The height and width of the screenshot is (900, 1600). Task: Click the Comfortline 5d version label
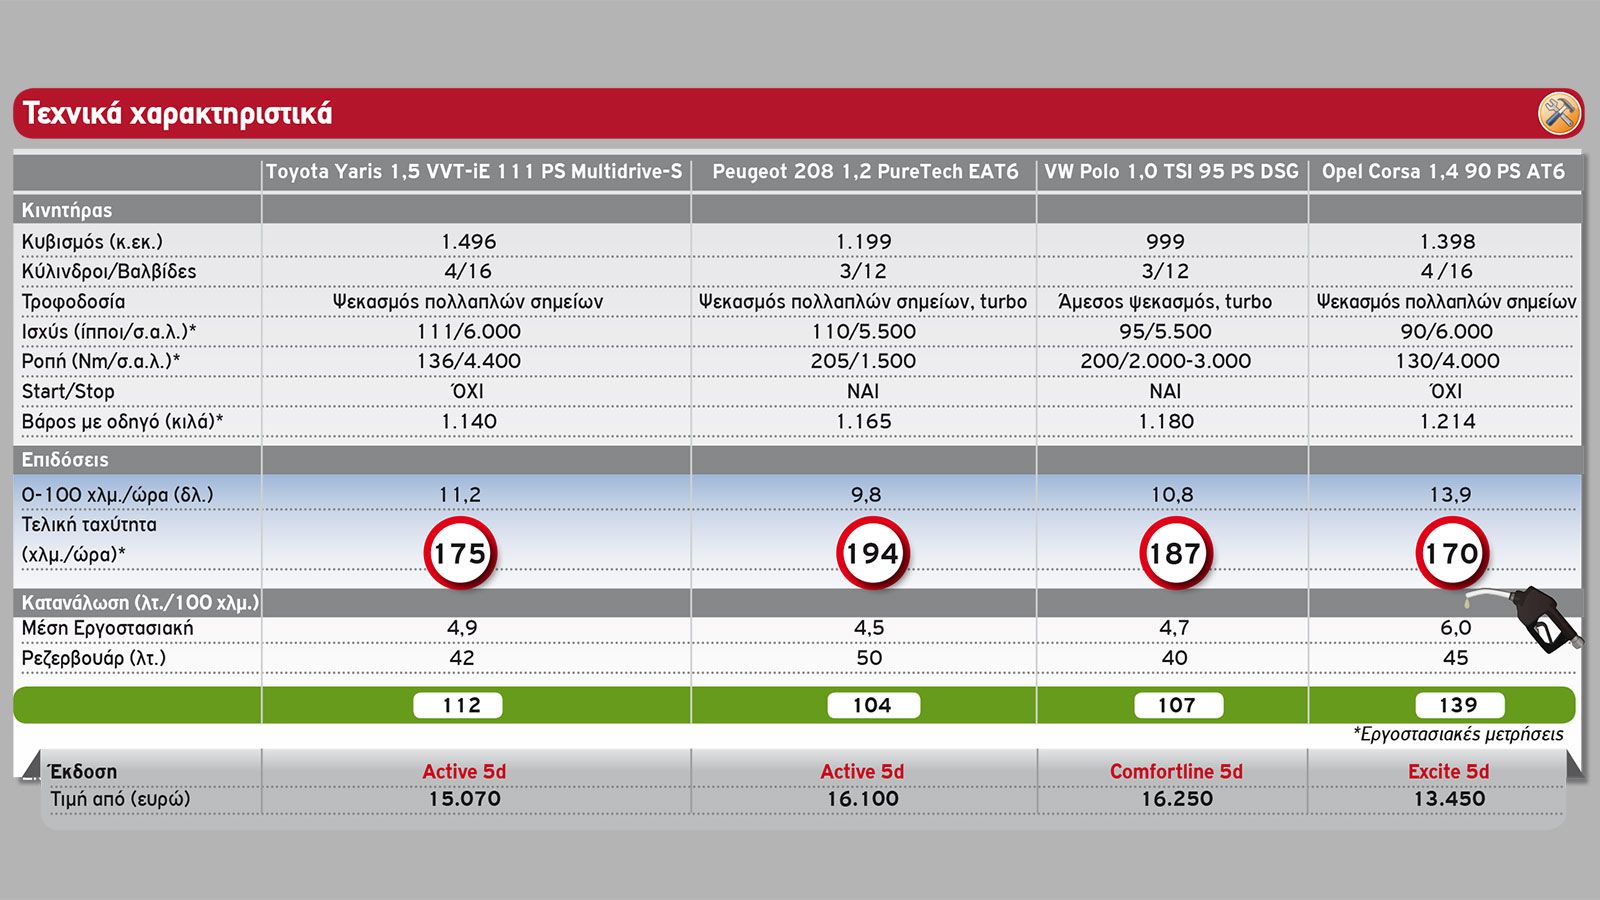point(1176,771)
